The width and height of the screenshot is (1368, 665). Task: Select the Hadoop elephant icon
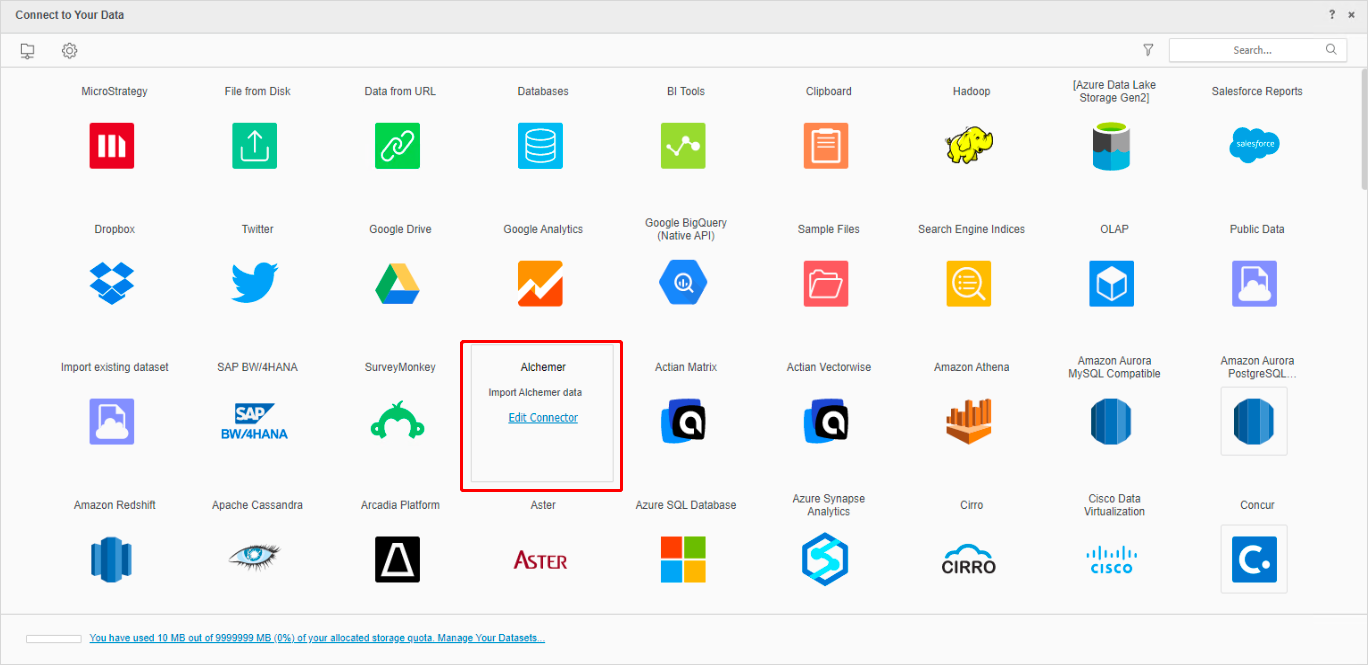click(969, 146)
